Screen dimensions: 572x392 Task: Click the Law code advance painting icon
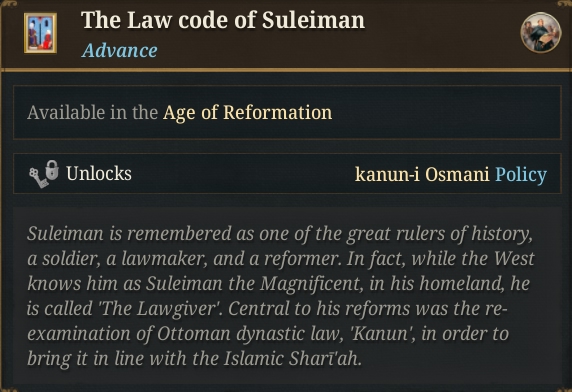[x=40, y=33]
